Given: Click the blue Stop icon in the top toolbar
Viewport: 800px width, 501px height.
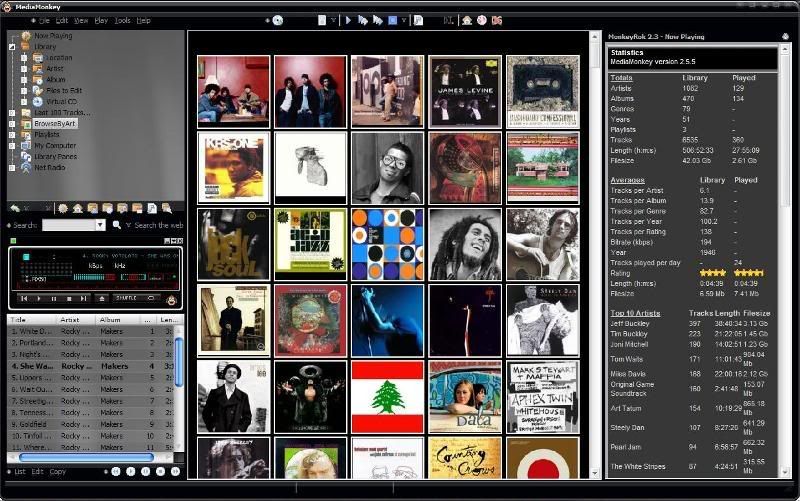Looking at the screenshot, I should [x=392, y=20].
